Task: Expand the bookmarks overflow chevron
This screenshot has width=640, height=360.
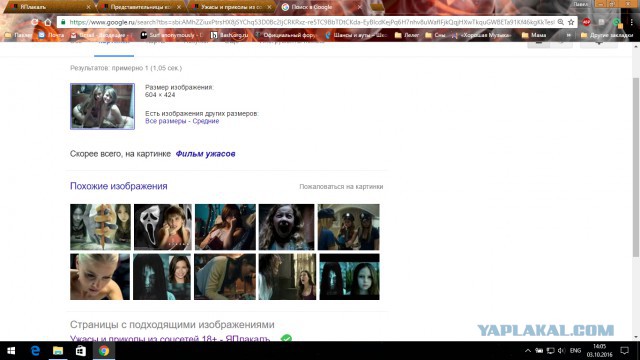Action: pyautogui.click(x=569, y=35)
